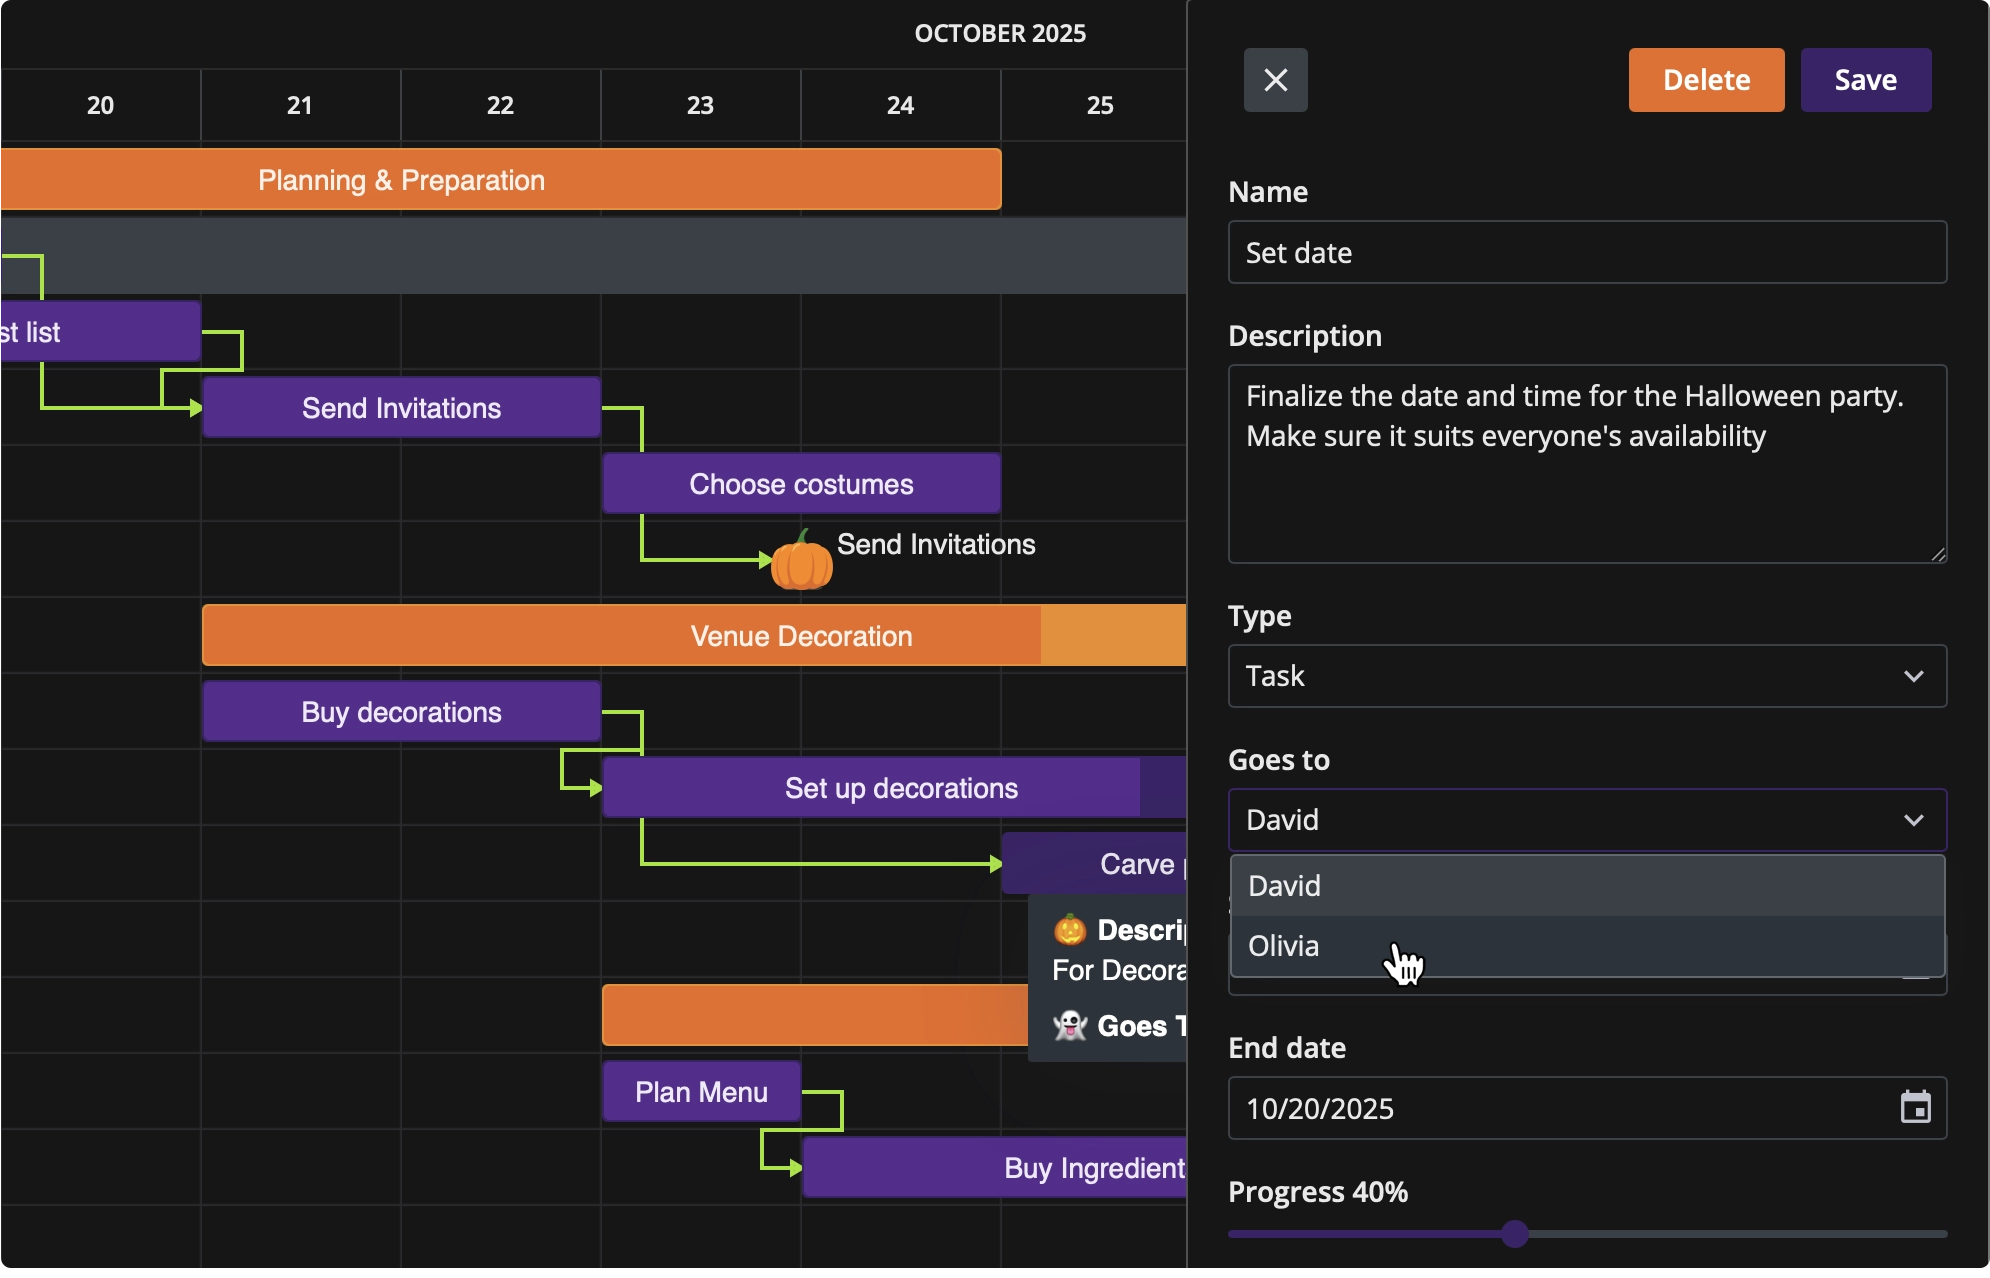Close the task details panel
Viewport: 1990px width, 1278px height.
(1276, 79)
